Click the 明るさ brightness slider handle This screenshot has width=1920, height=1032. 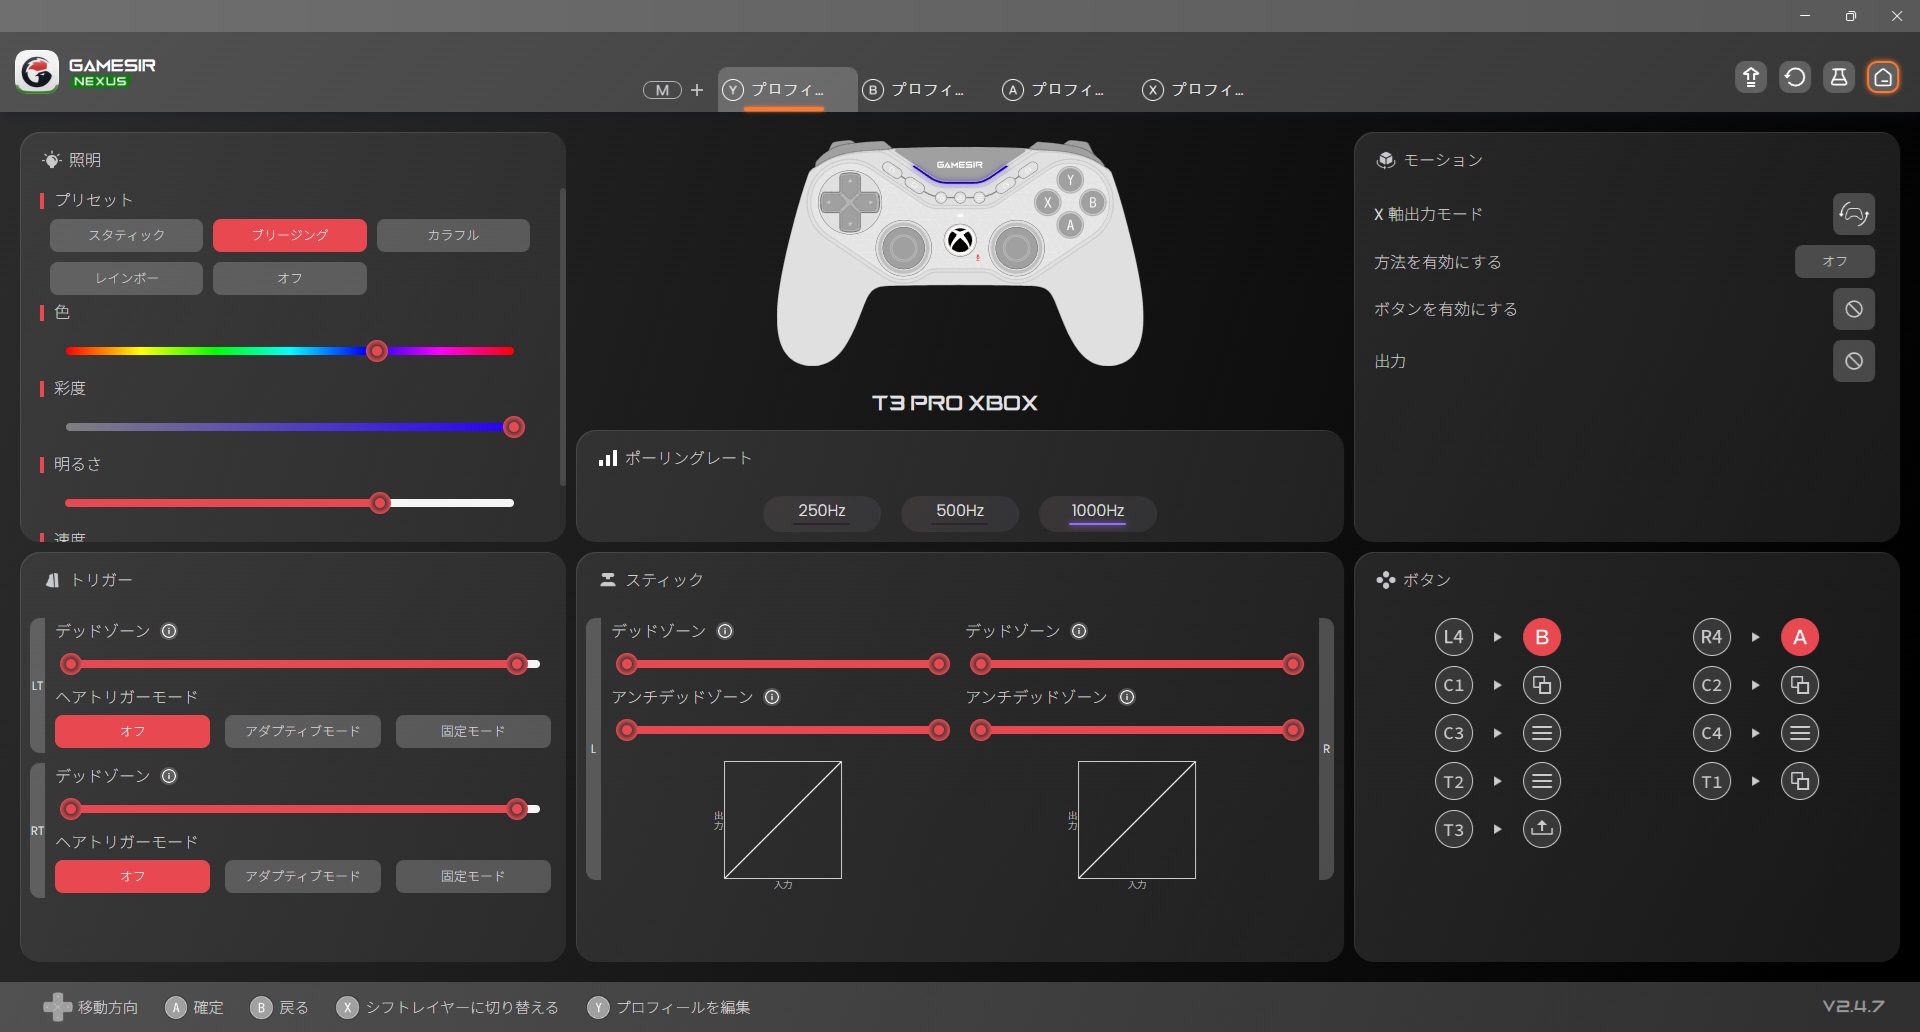[380, 503]
